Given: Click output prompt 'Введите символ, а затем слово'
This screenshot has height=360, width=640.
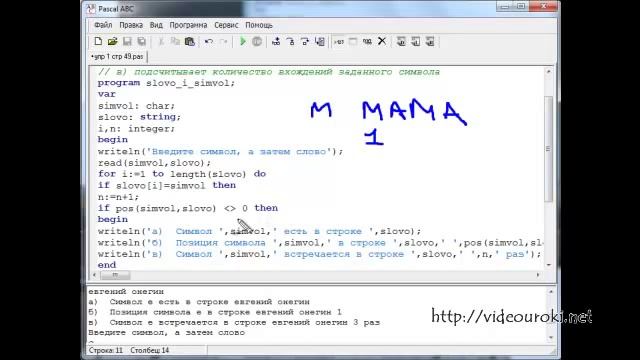Looking at the screenshot, I should tap(167, 332).
